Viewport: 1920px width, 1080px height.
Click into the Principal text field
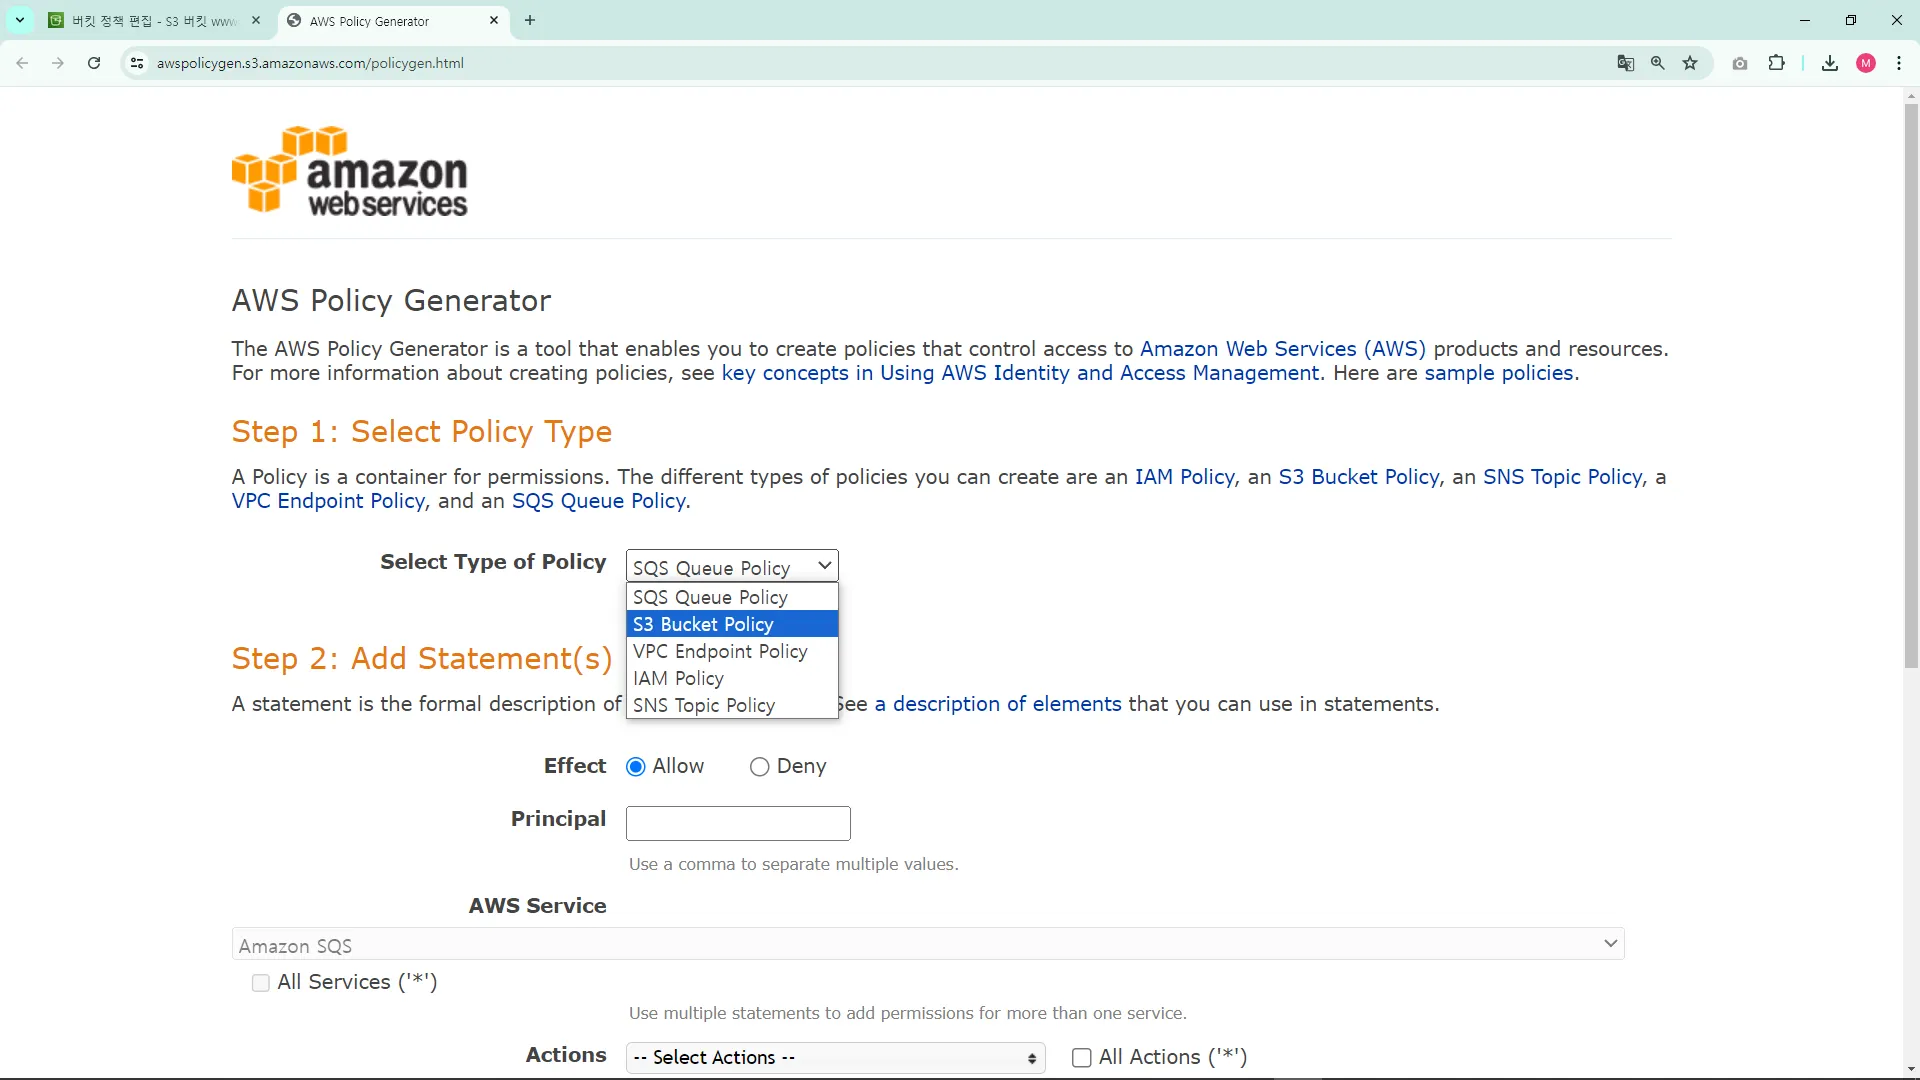[x=738, y=823]
